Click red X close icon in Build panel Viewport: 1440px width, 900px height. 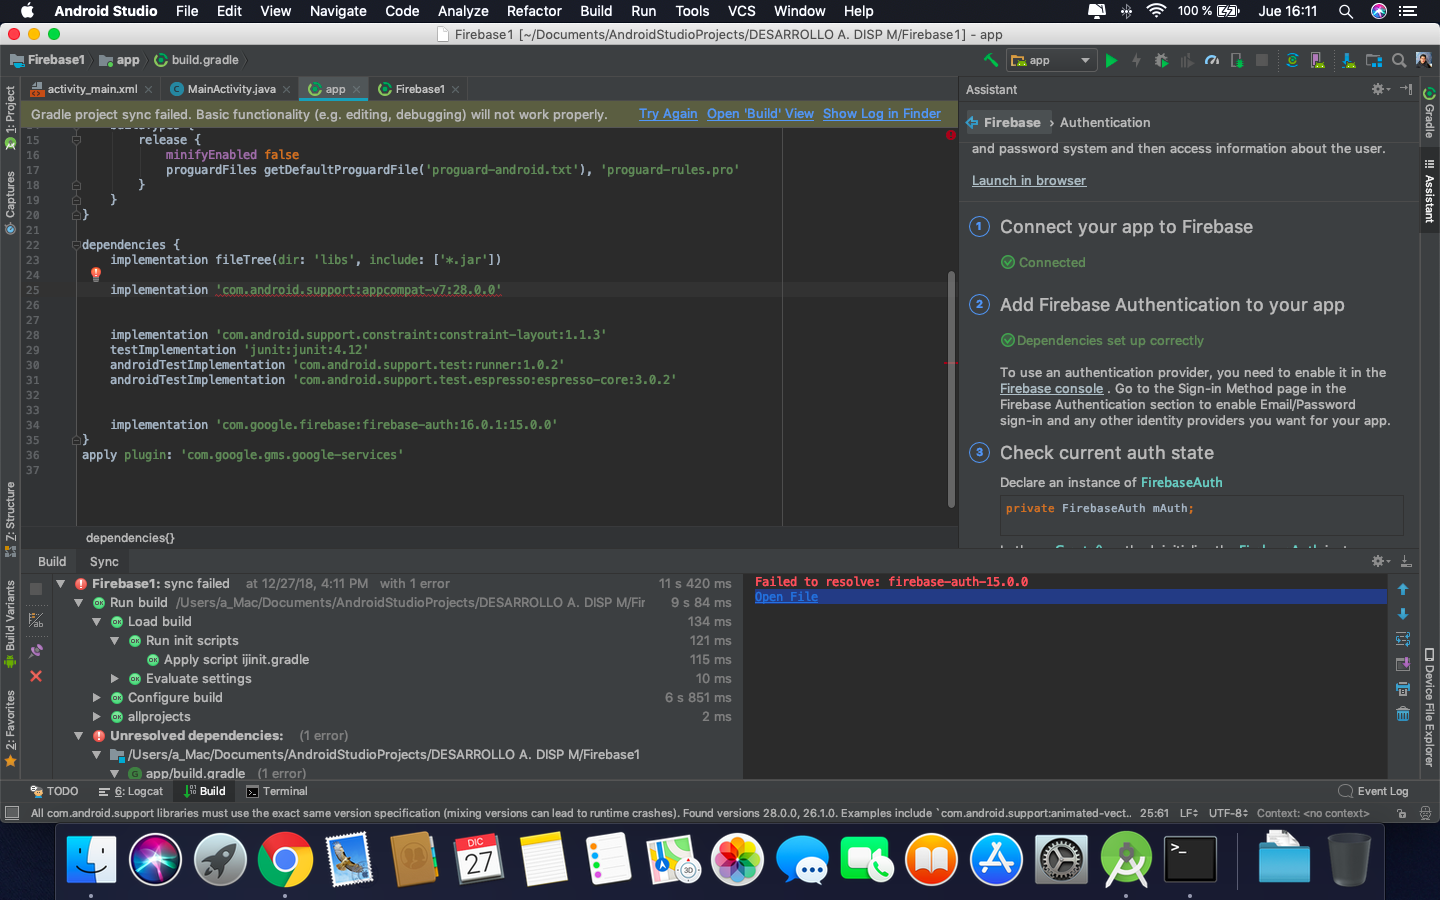click(36, 676)
